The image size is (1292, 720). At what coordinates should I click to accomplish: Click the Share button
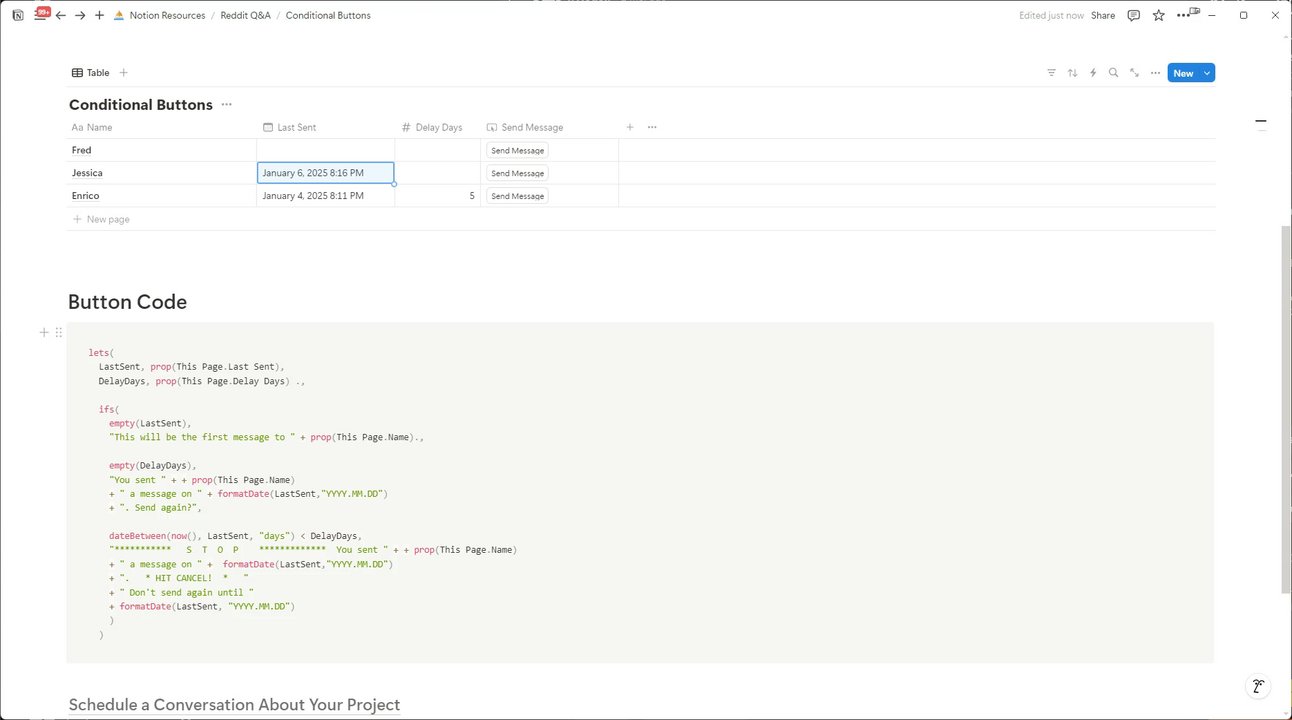coord(1103,16)
